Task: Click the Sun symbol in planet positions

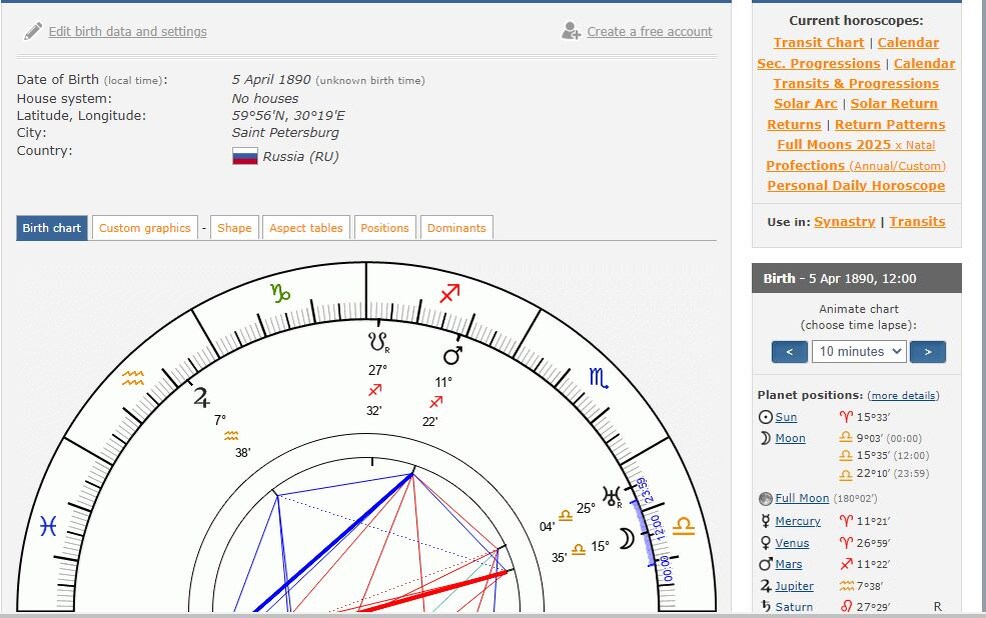Action: coord(765,417)
